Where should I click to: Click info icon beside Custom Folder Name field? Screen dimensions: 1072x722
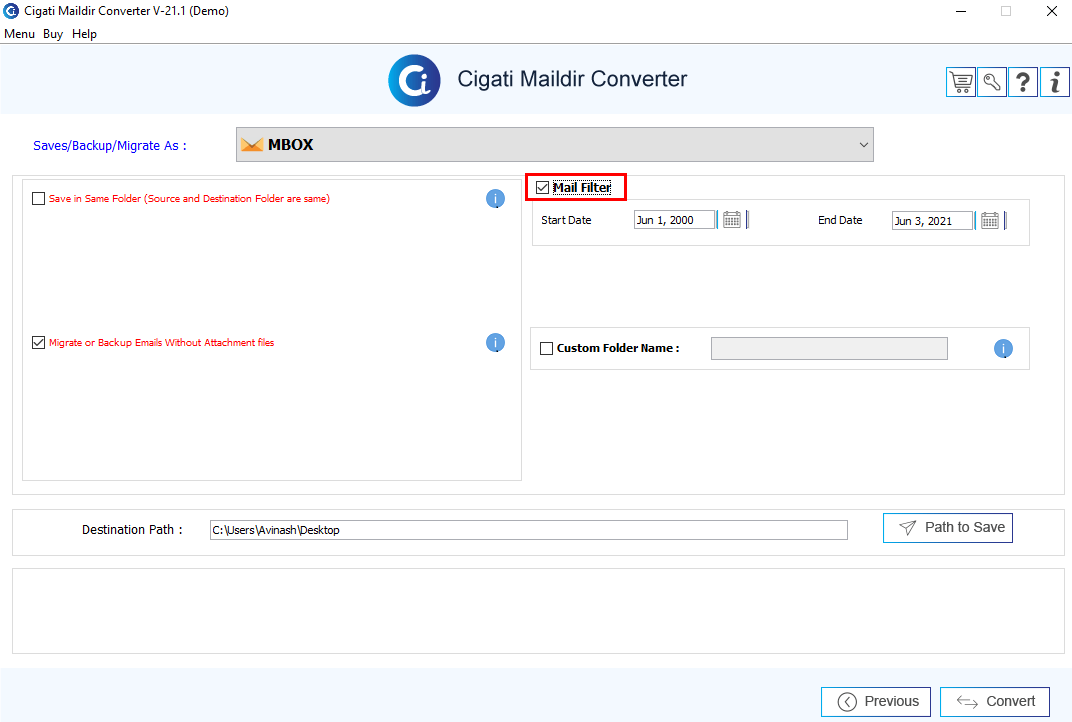[x=1003, y=349]
